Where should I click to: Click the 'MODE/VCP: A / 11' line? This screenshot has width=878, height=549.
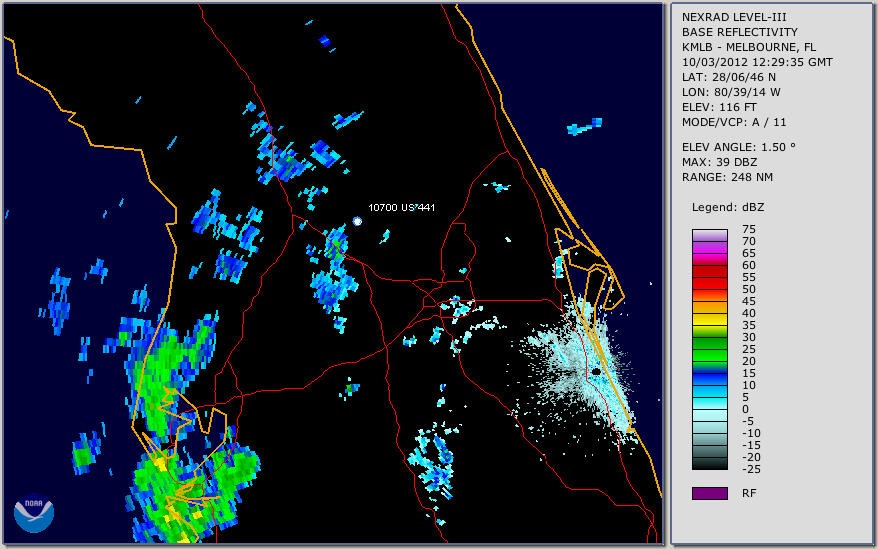[x=734, y=122]
